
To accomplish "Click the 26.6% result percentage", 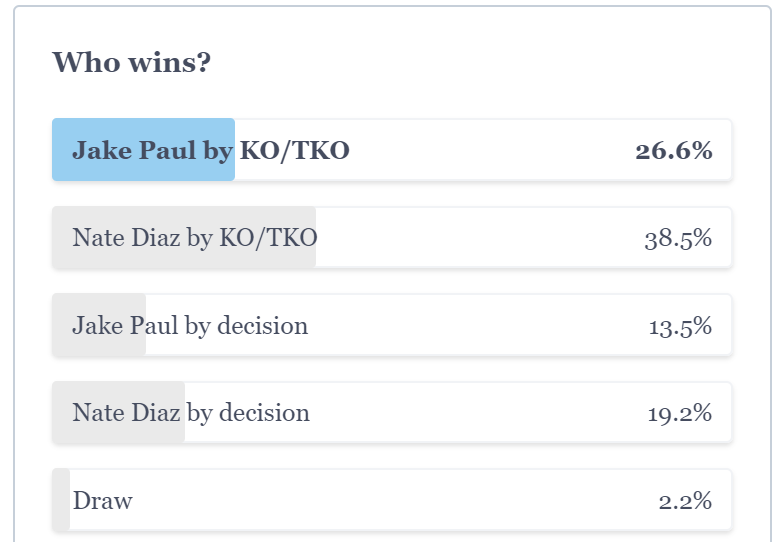I will tap(673, 150).
